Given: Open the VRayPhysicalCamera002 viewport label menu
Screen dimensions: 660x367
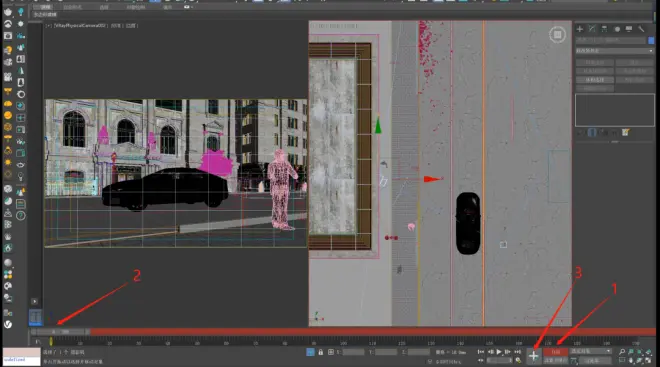Looking at the screenshot, I should click(80, 26).
